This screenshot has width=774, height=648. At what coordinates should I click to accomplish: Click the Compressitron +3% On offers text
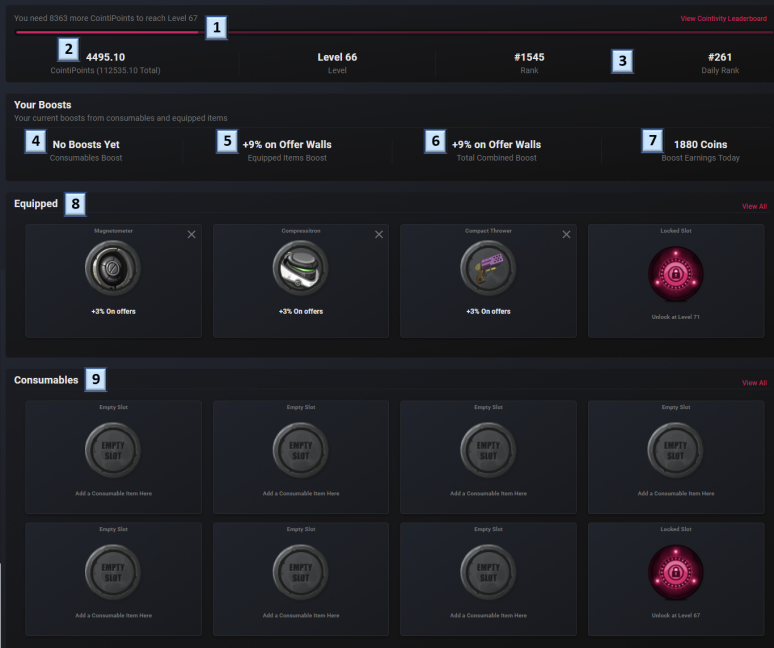coord(301,311)
